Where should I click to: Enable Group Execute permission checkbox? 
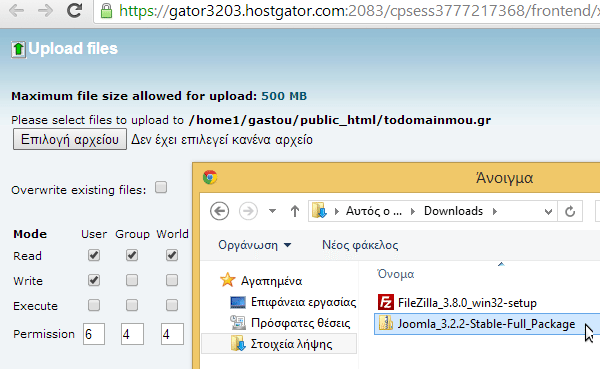coord(132,305)
